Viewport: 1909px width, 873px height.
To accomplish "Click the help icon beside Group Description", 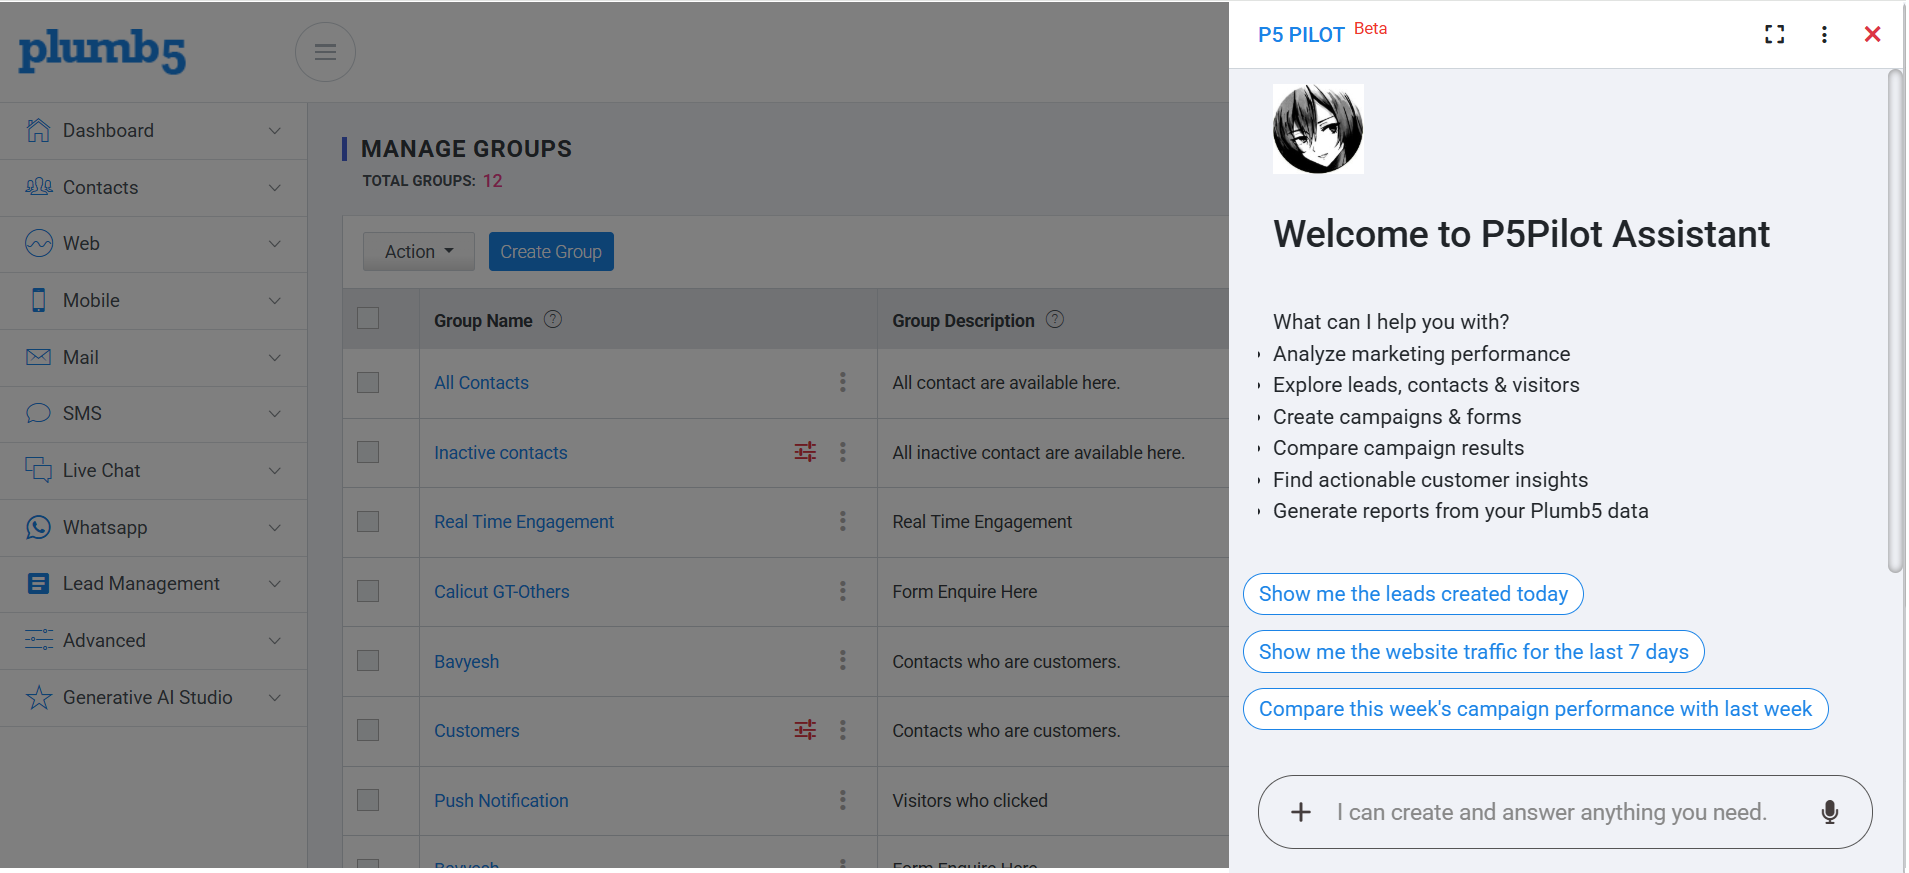I will [x=1055, y=319].
